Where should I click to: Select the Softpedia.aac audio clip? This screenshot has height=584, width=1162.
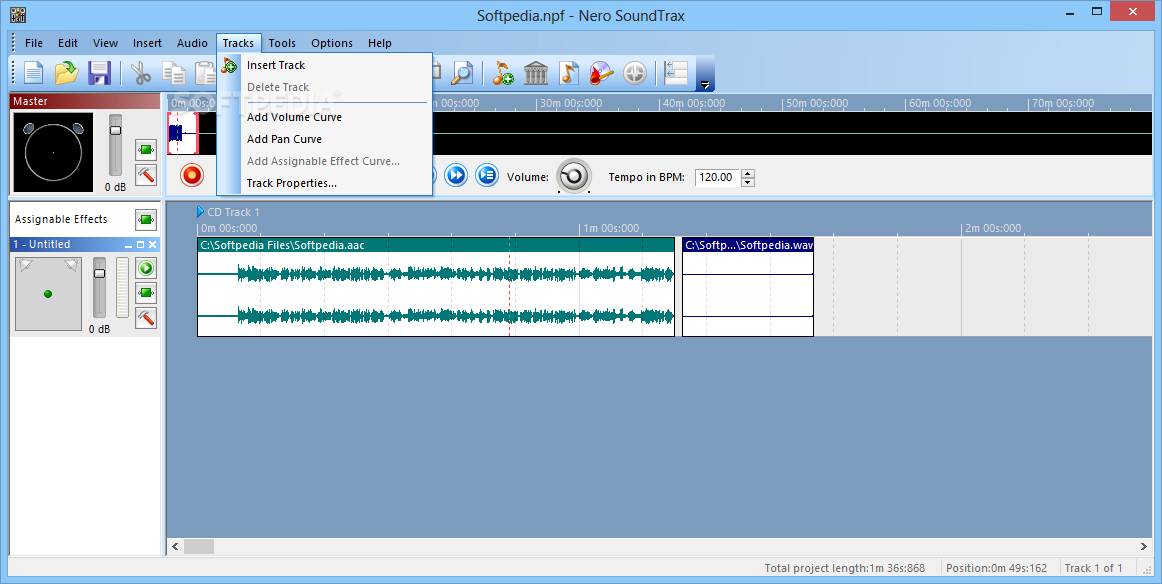tap(436, 287)
